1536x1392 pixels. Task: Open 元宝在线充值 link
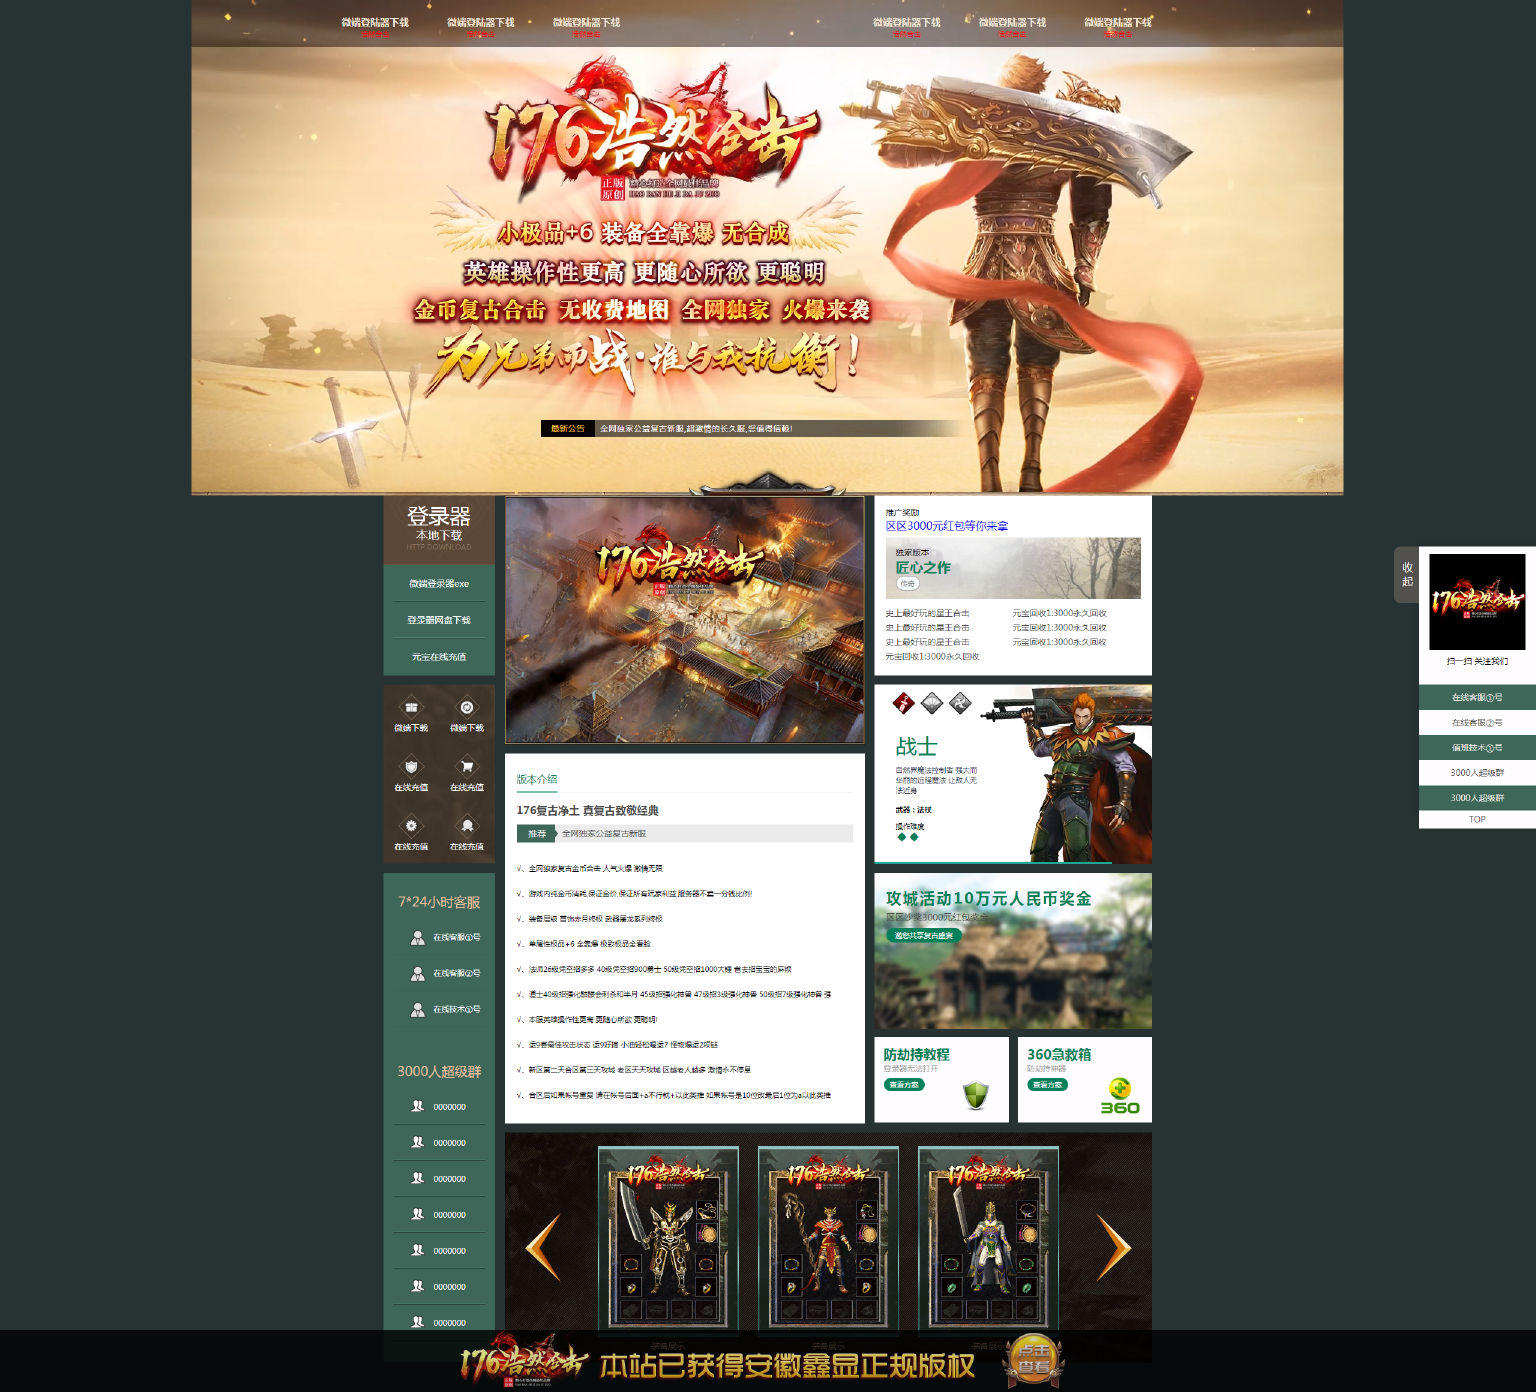point(439,657)
